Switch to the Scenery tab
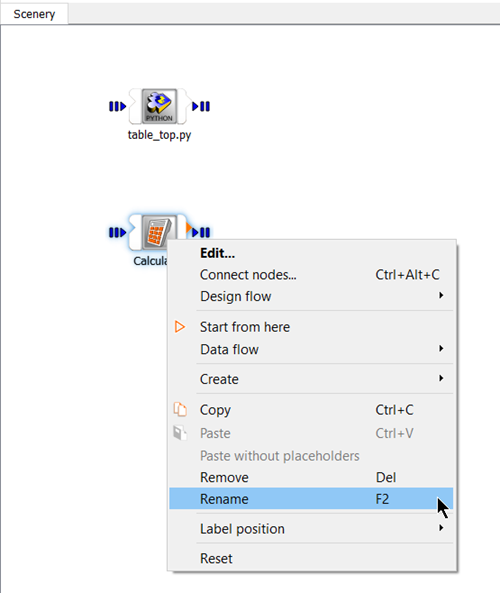This screenshot has width=500, height=593. [34, 14]
